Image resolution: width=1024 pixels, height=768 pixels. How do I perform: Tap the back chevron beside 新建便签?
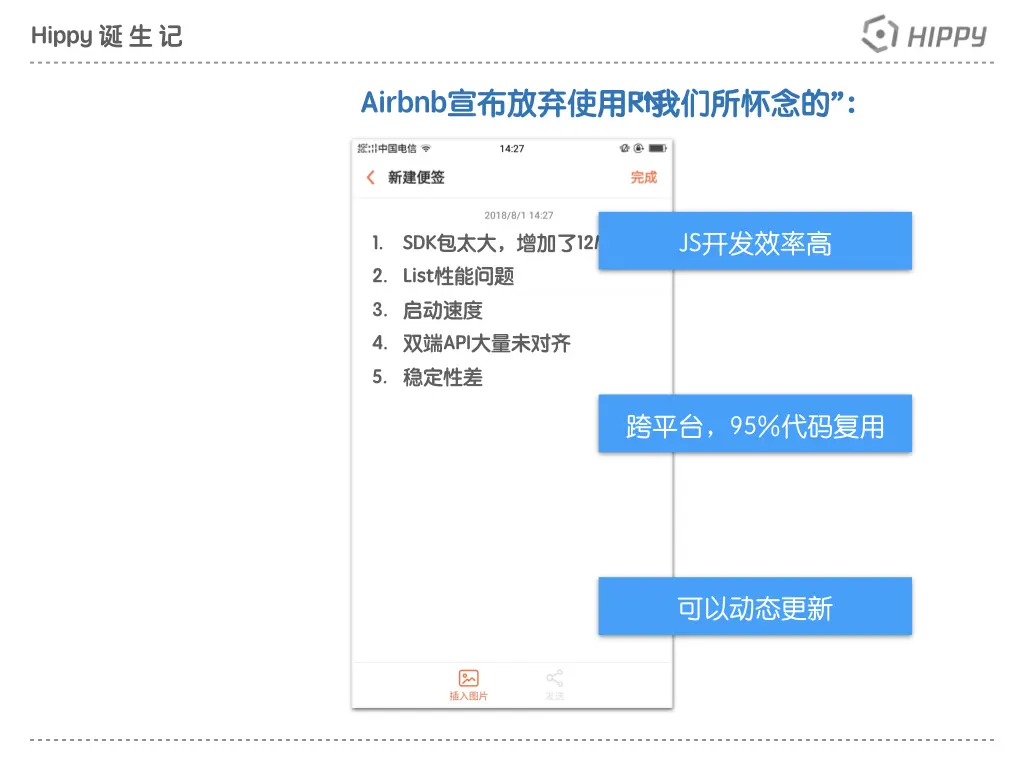point(371,178)
